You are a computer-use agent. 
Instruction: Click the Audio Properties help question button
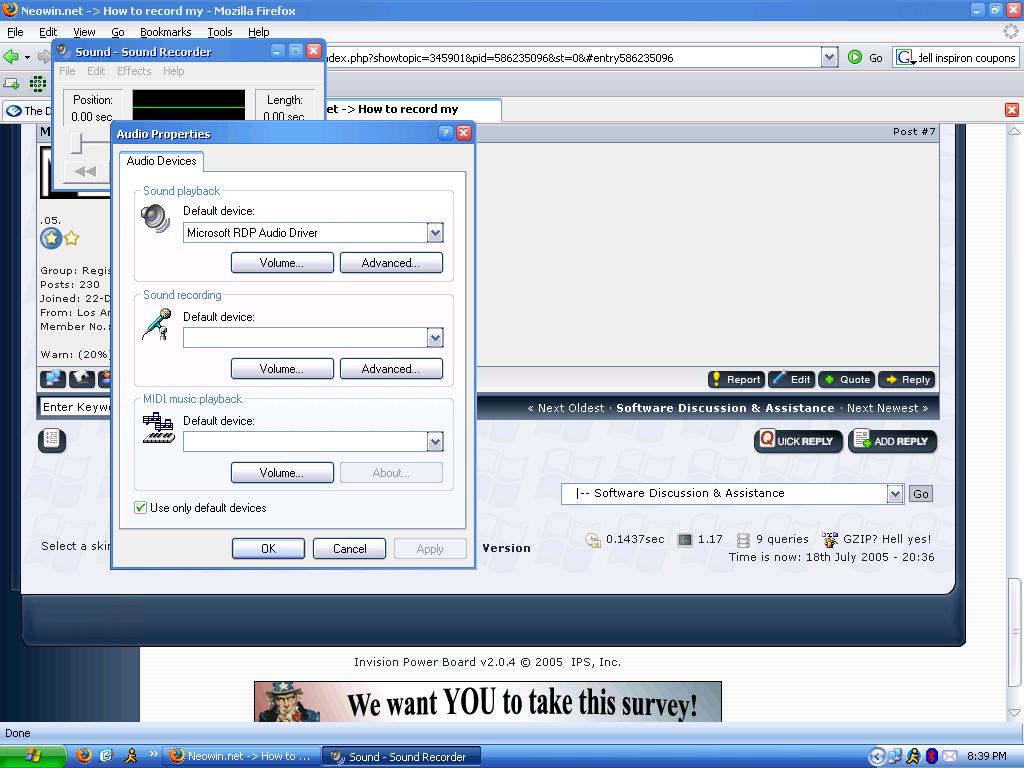(445, 133)
